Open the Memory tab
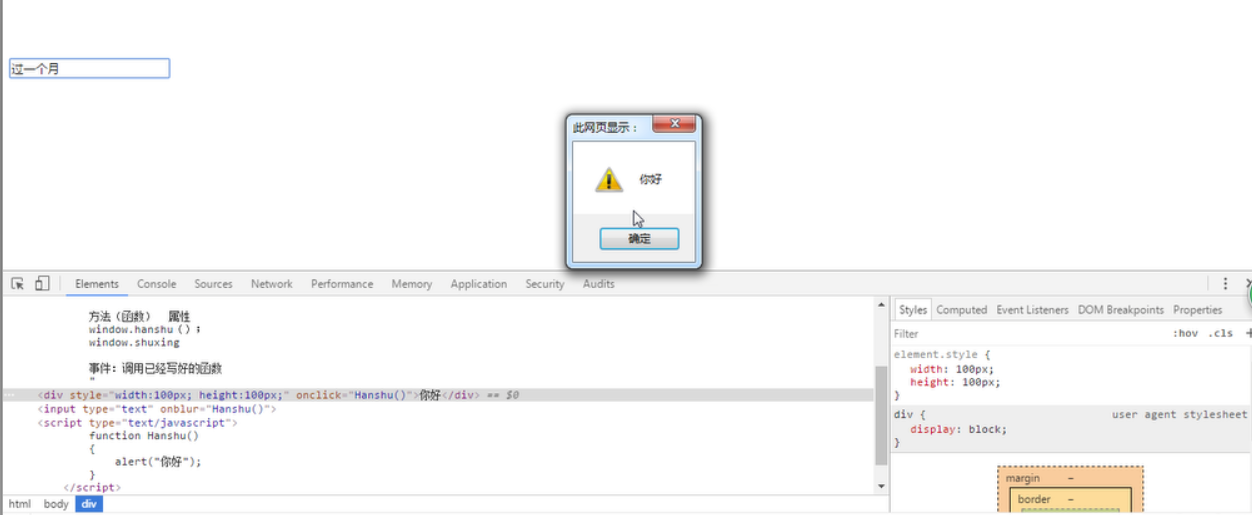1252x515 pixels. pos(412,284)
